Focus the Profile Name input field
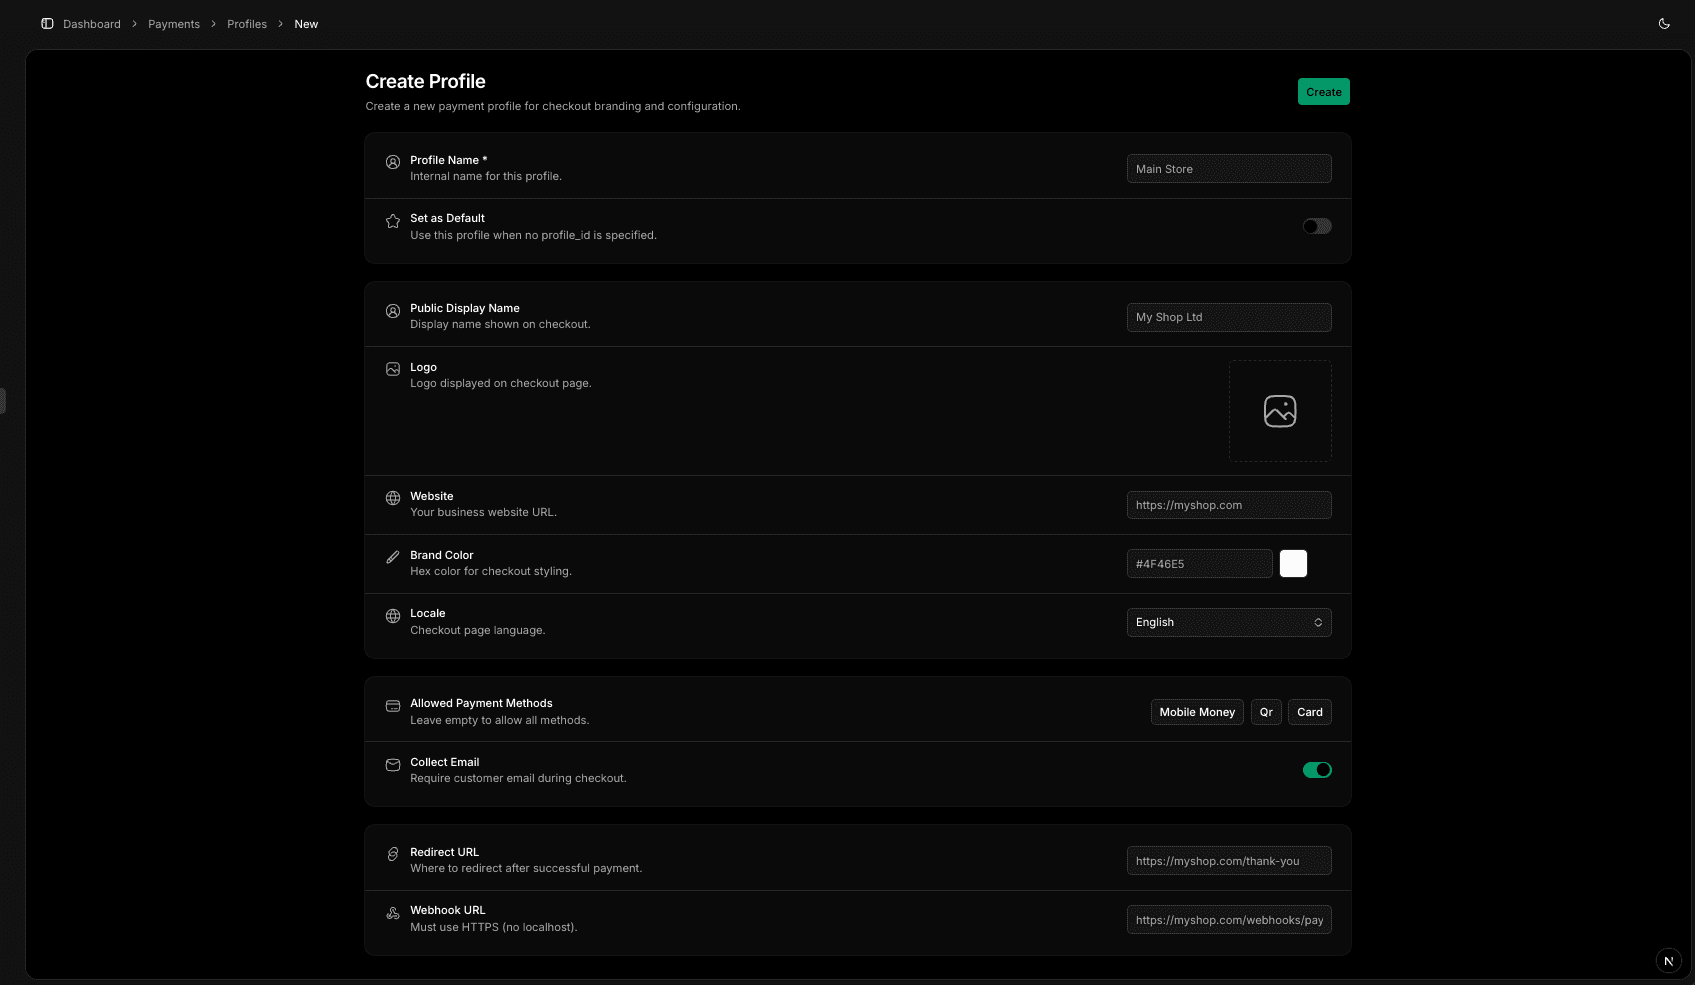 (1228, 169)
